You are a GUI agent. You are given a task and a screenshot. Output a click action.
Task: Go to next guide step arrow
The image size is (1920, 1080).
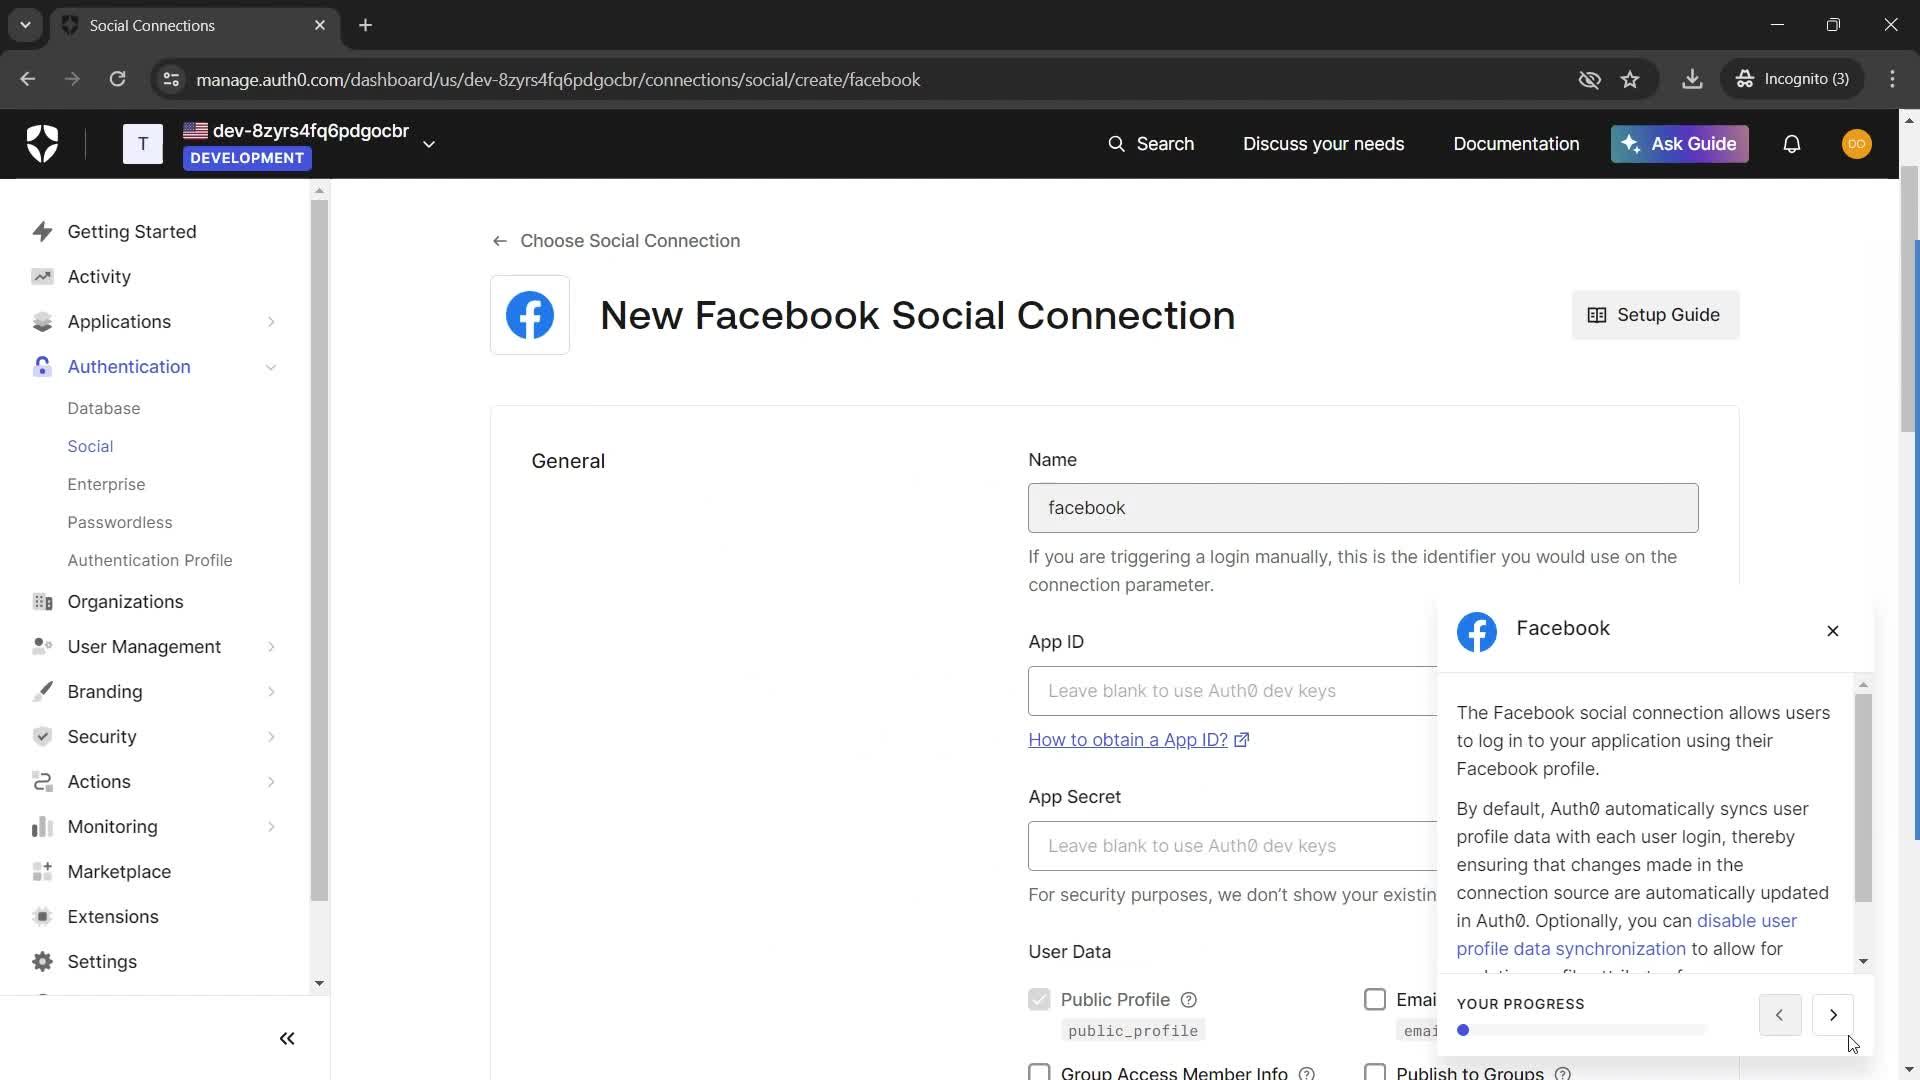(1833, 1016)
